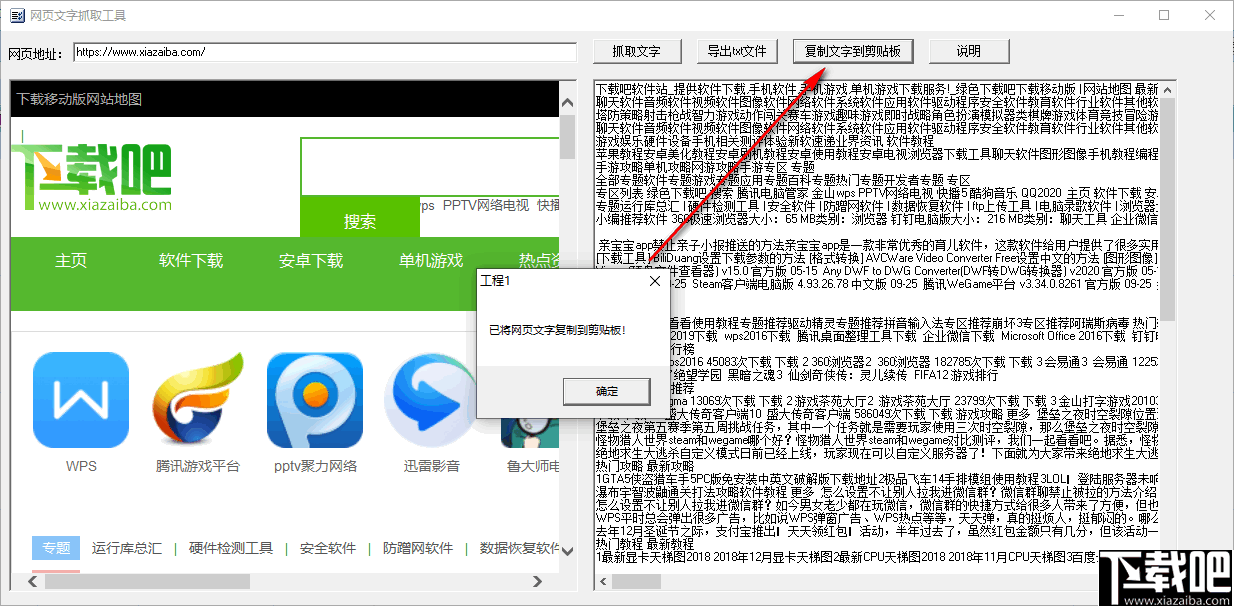Image resolution: width=1234 pixels, height=606 pixels.
Task: Click the window title bar app icon
Action: [x=16, y=16]
